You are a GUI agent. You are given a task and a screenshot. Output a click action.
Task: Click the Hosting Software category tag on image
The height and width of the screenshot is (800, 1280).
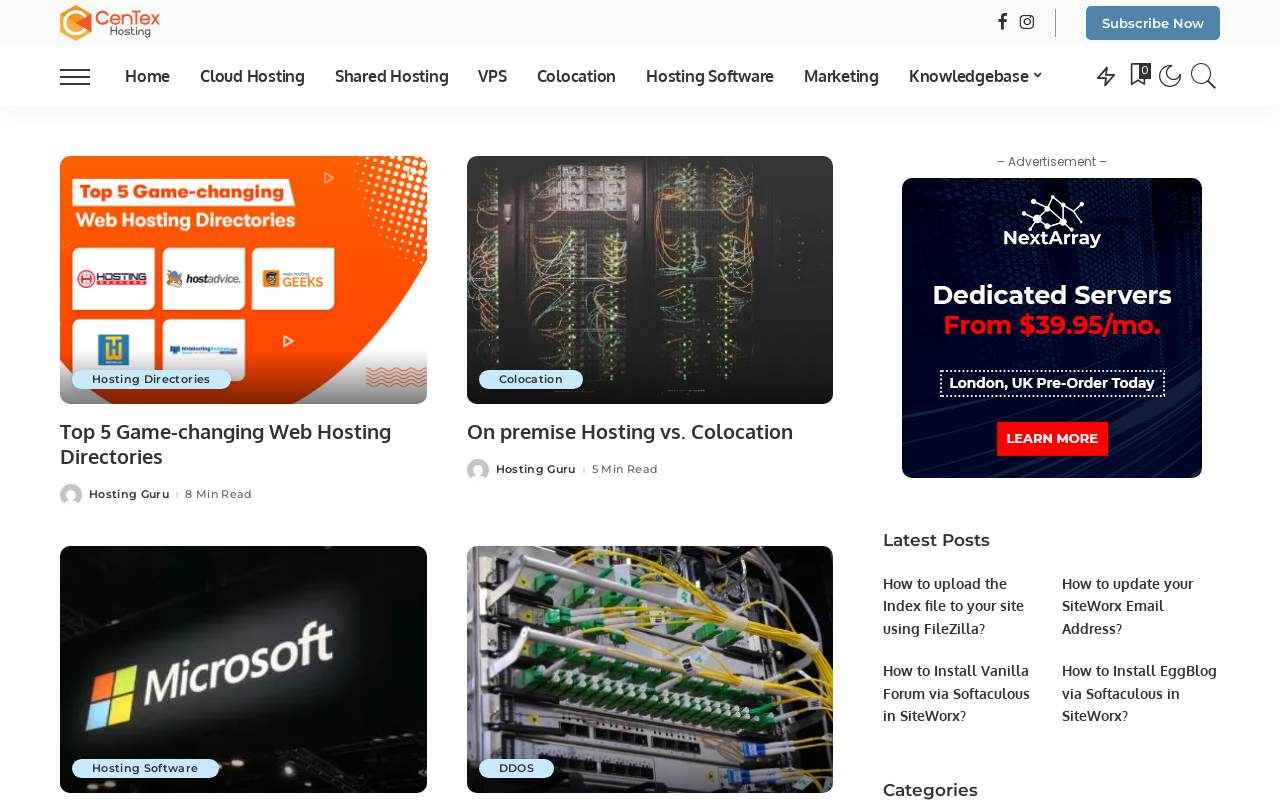[145, 768]
